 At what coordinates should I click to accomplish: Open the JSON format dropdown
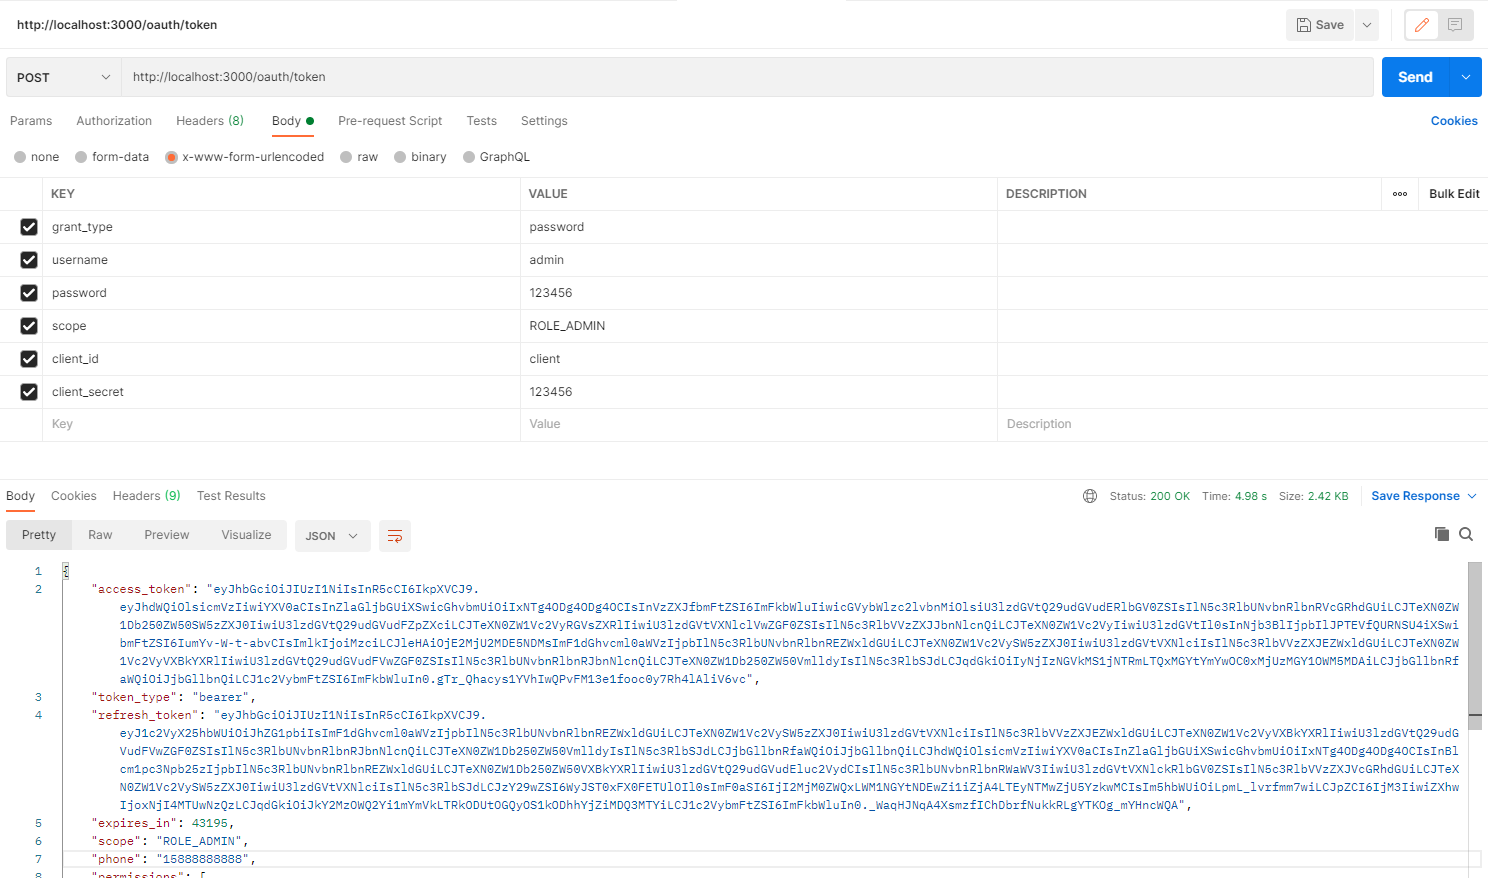(x=332, y=536)
